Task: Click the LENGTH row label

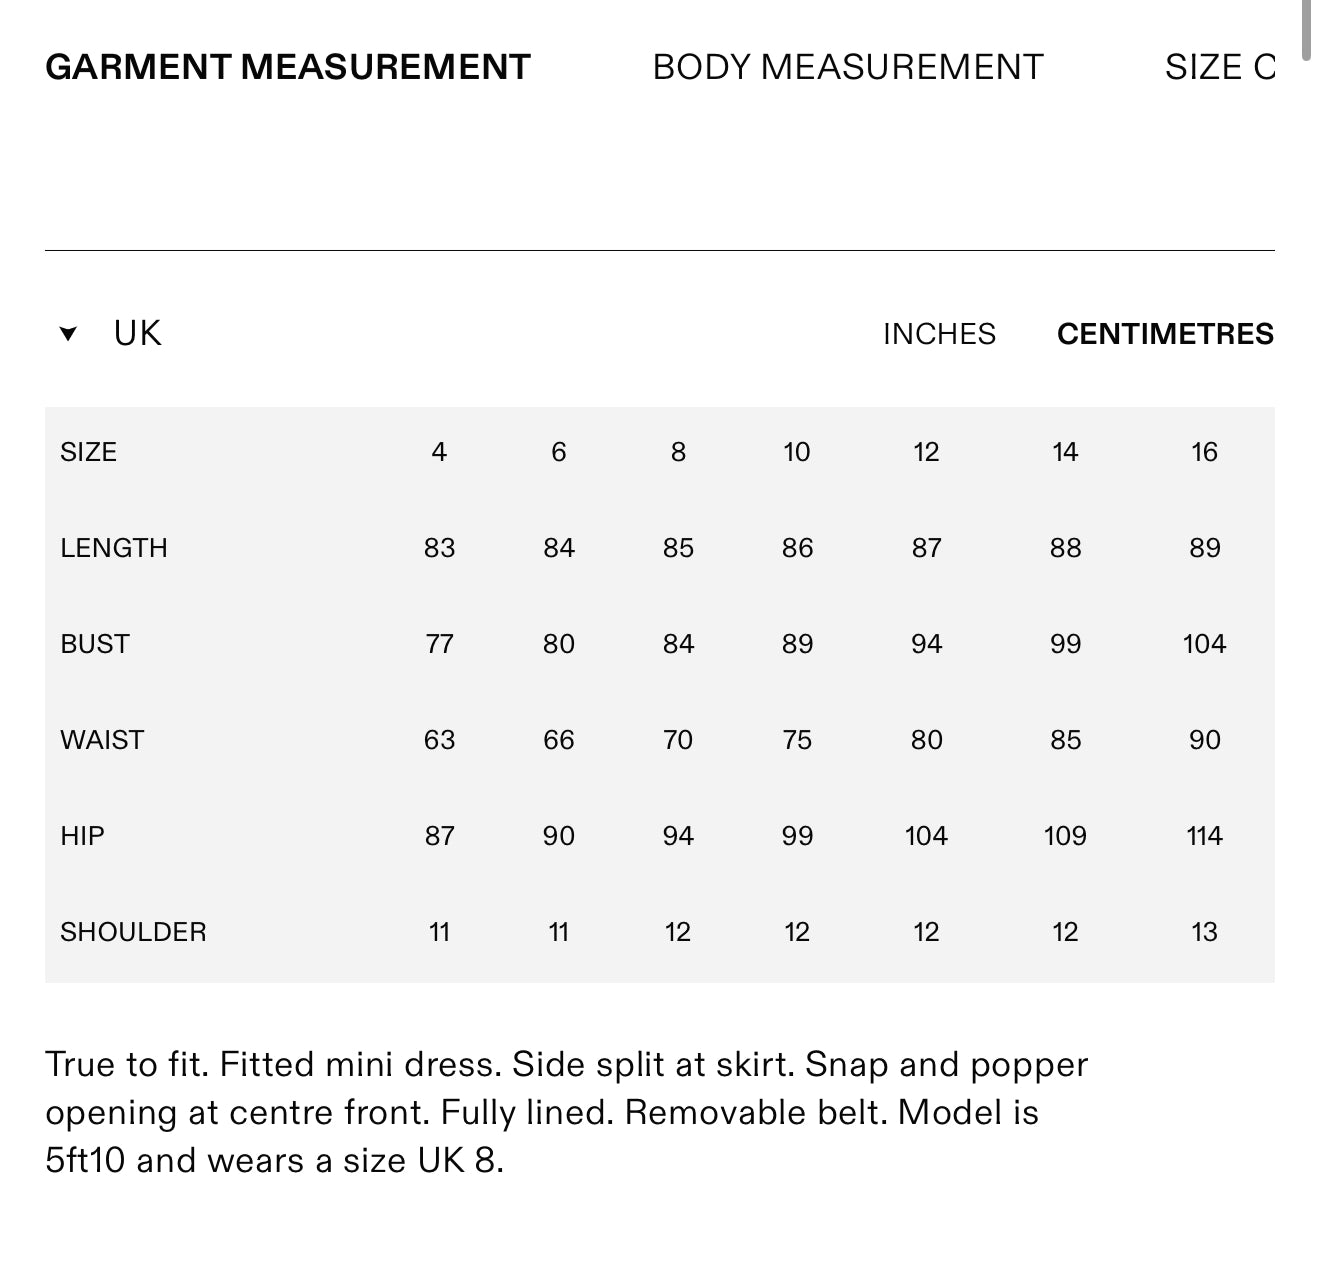Action: tap(114, 548)
